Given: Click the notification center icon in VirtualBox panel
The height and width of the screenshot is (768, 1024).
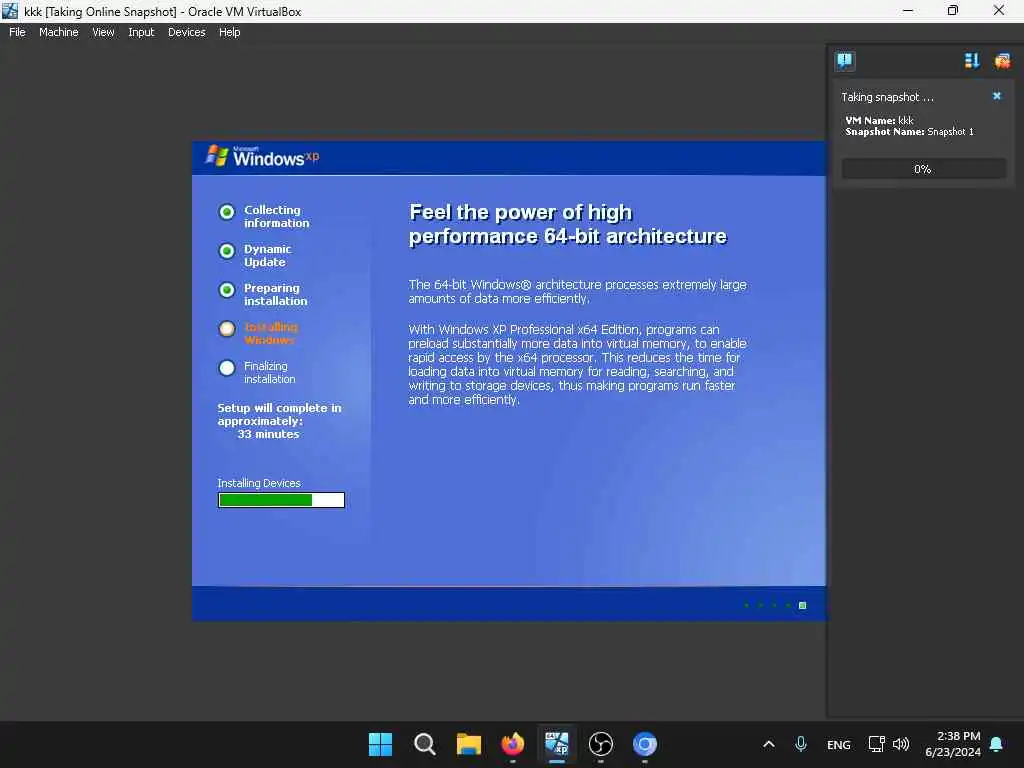Looking at the screenshot, I should tap(844, 61).
